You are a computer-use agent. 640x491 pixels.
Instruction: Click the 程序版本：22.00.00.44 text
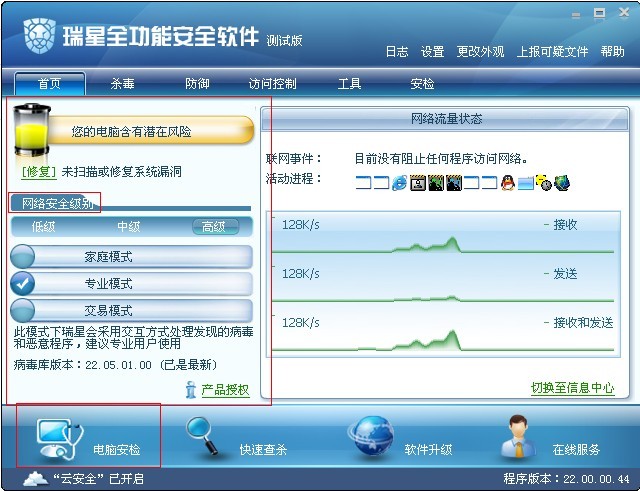pos(566,478)
